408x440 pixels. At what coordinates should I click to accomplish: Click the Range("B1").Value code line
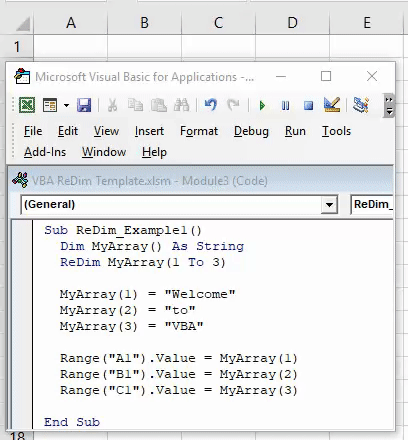[179, 374]
